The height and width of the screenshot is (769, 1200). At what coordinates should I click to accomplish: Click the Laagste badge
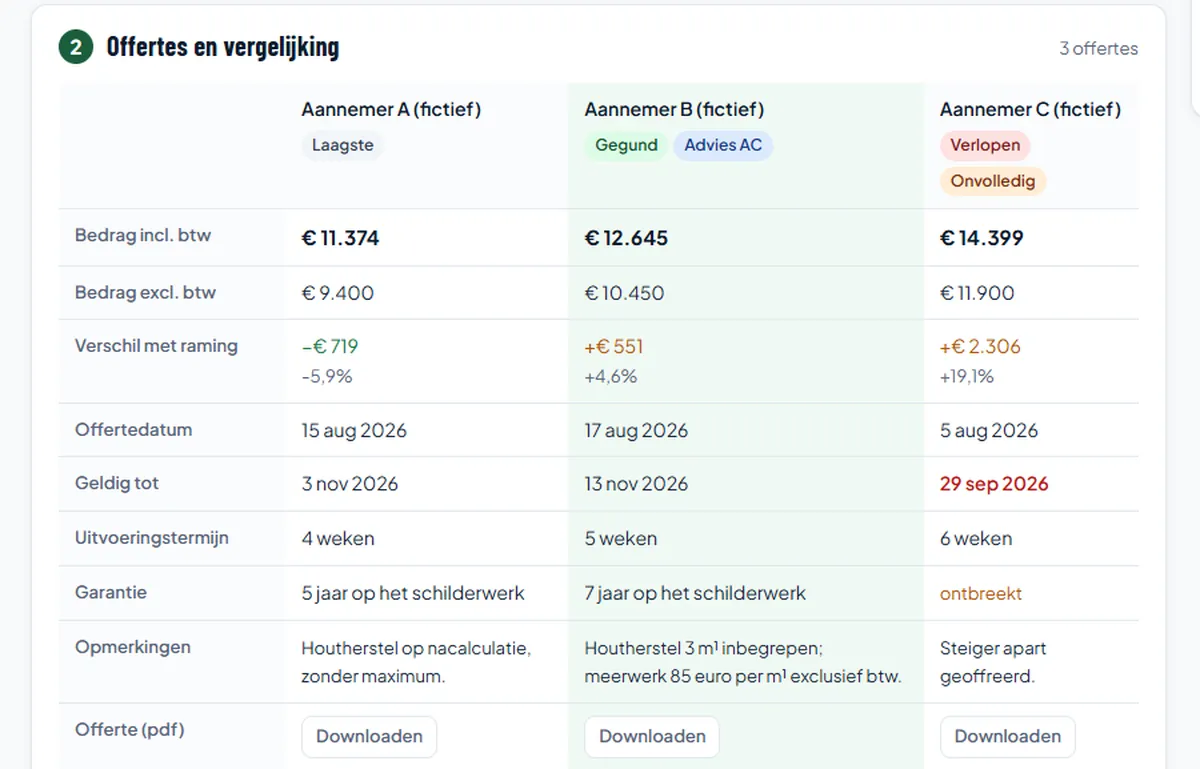tap(342, 145)
